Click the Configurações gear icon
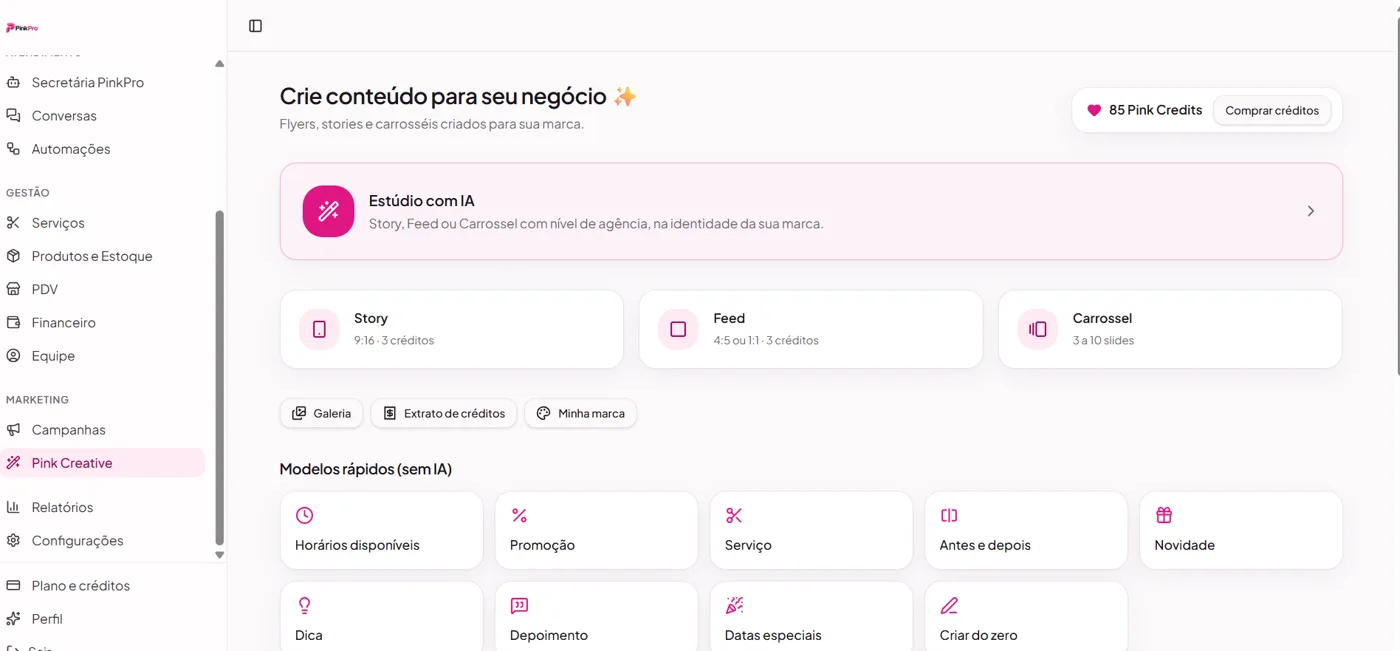 [x=13, y=540]
